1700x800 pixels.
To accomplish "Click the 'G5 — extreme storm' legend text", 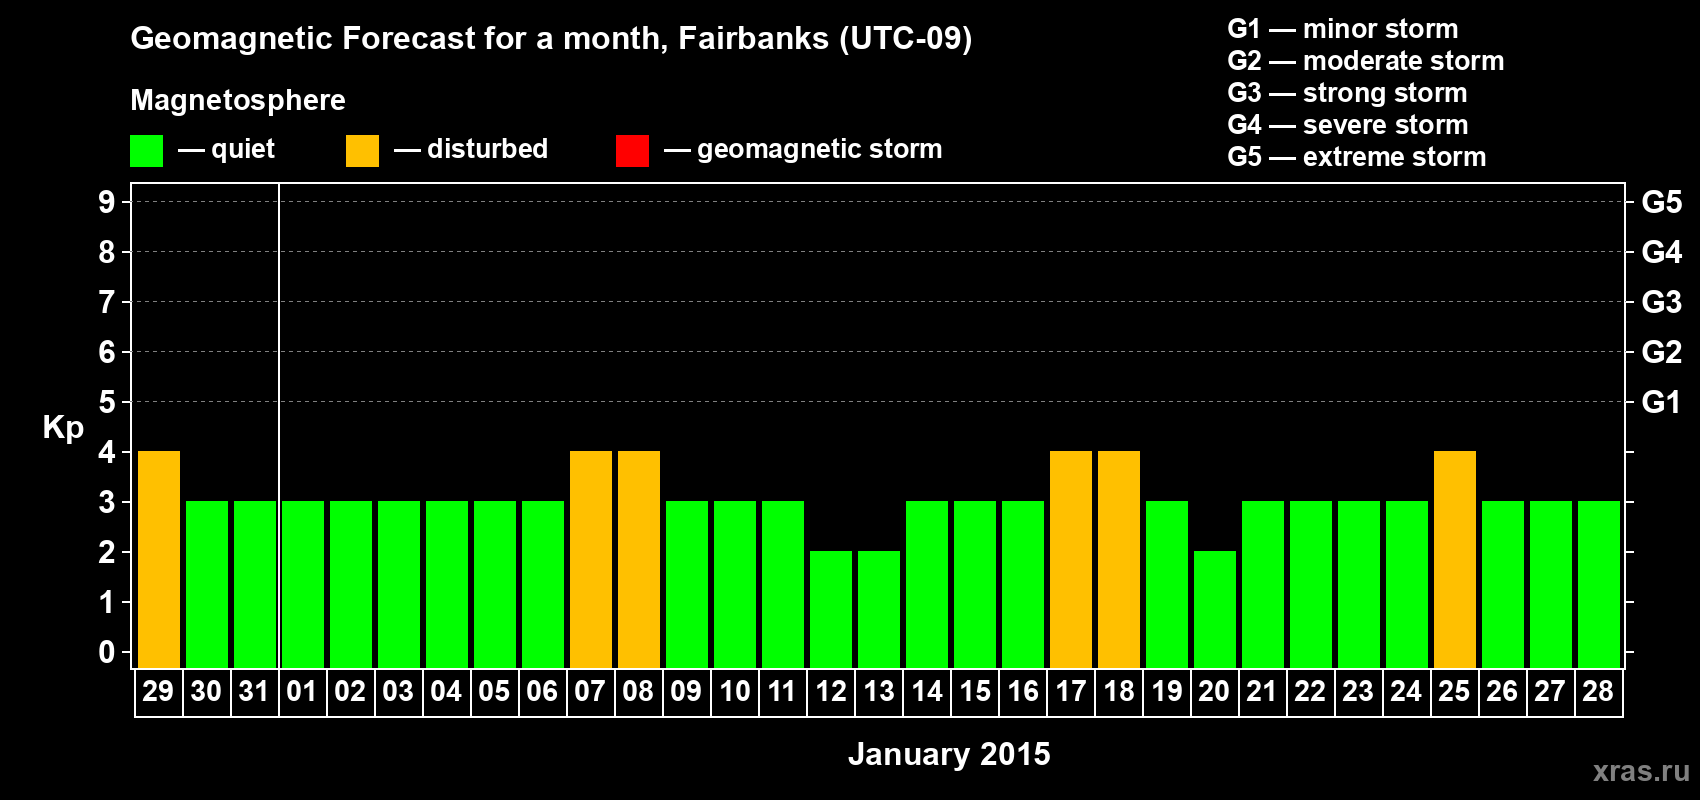I will point(1357,157).
